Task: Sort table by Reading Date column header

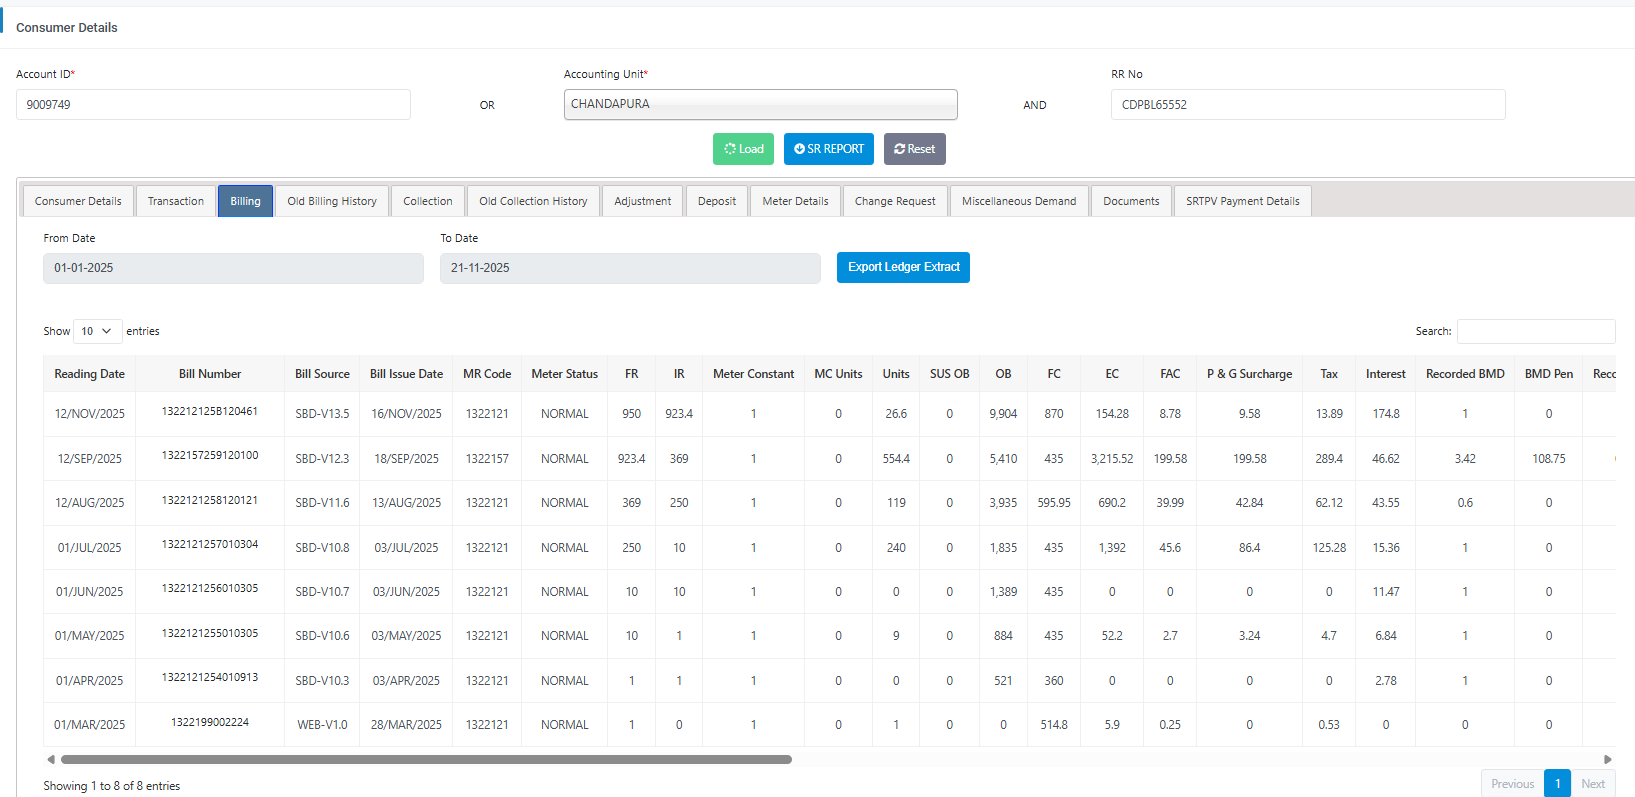Action: click(x=89, y=374)
